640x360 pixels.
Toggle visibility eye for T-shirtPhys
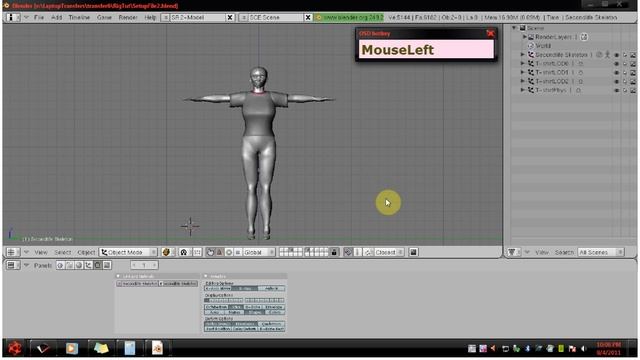point(617,91)
